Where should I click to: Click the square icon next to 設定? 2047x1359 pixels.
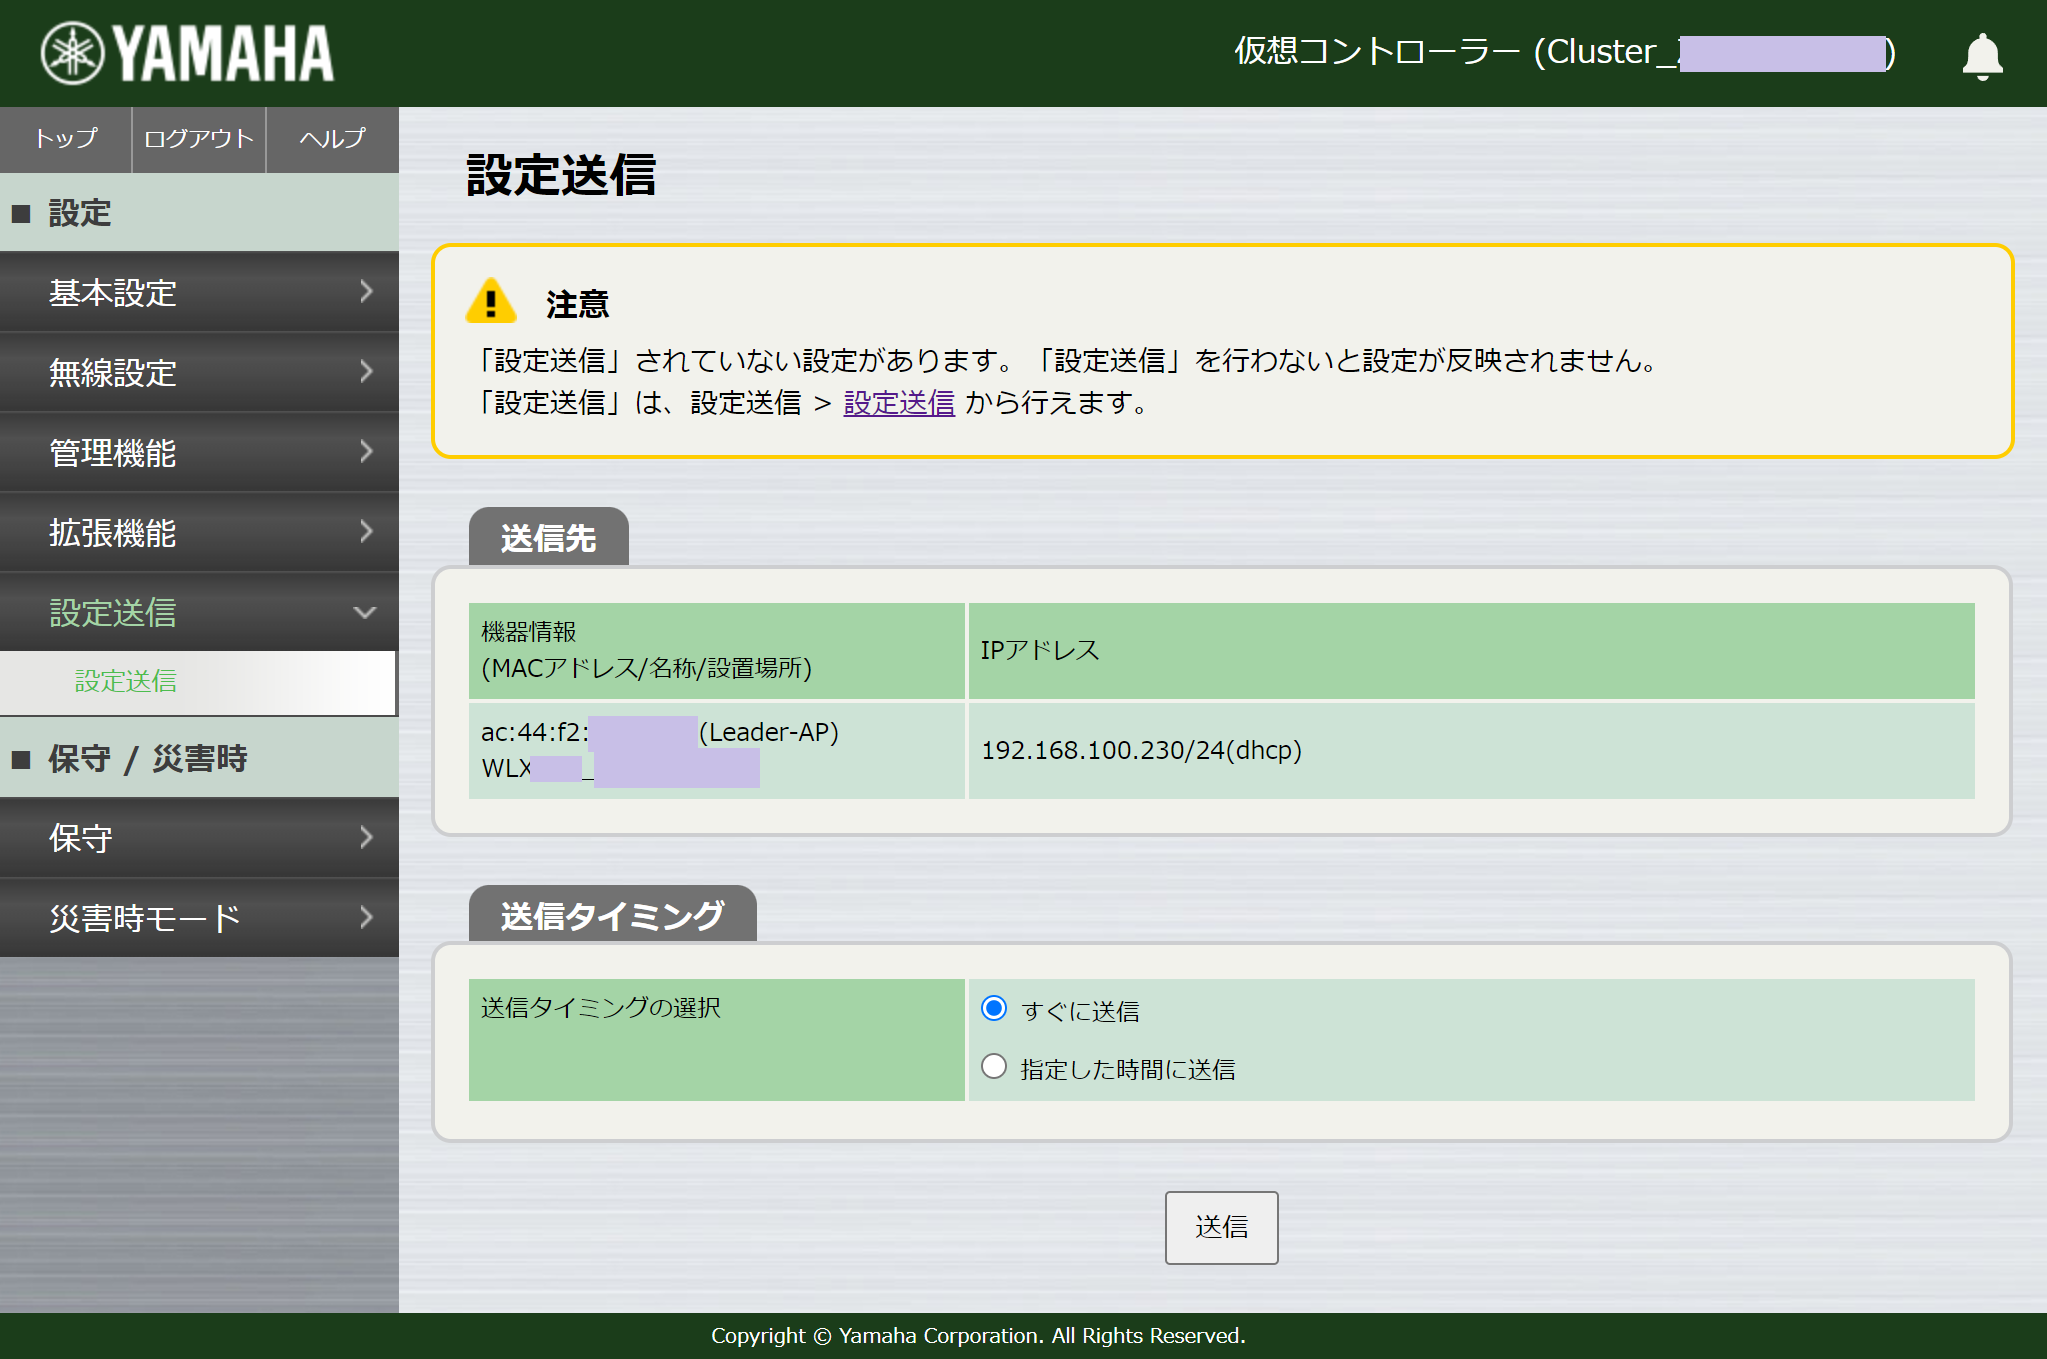click(21, 213)
